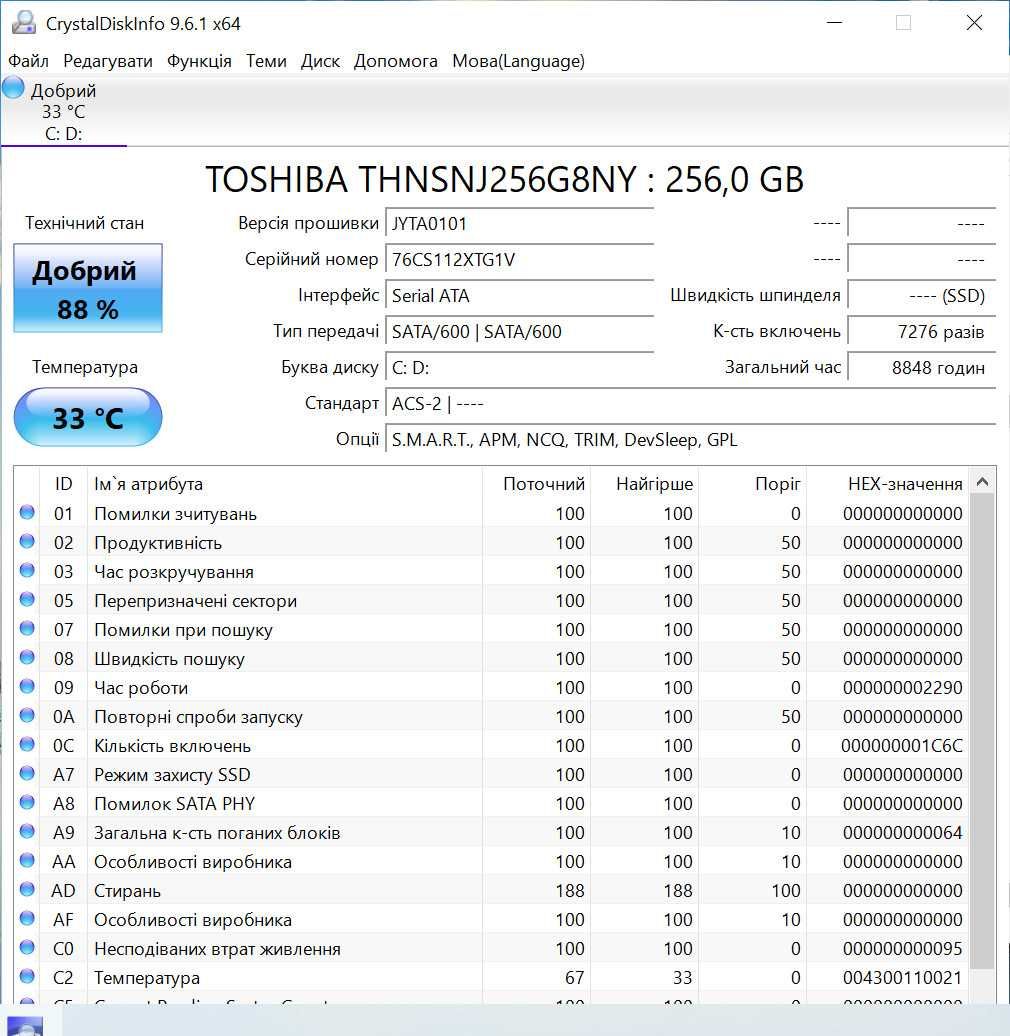Viewport: 1010px width, 1036px height.
Task: Click the firmware version field JYTA0101
Action: point(520,223)
